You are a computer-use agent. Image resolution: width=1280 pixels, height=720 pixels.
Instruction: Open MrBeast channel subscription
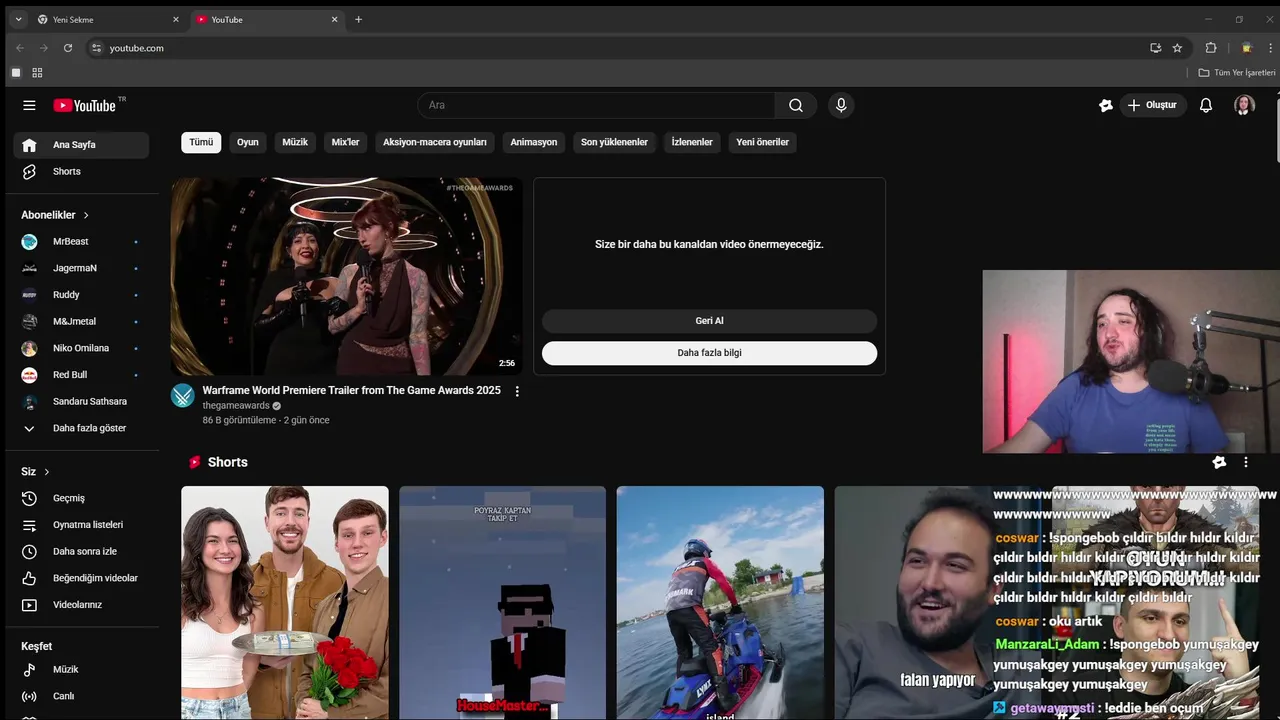(81, 242)
